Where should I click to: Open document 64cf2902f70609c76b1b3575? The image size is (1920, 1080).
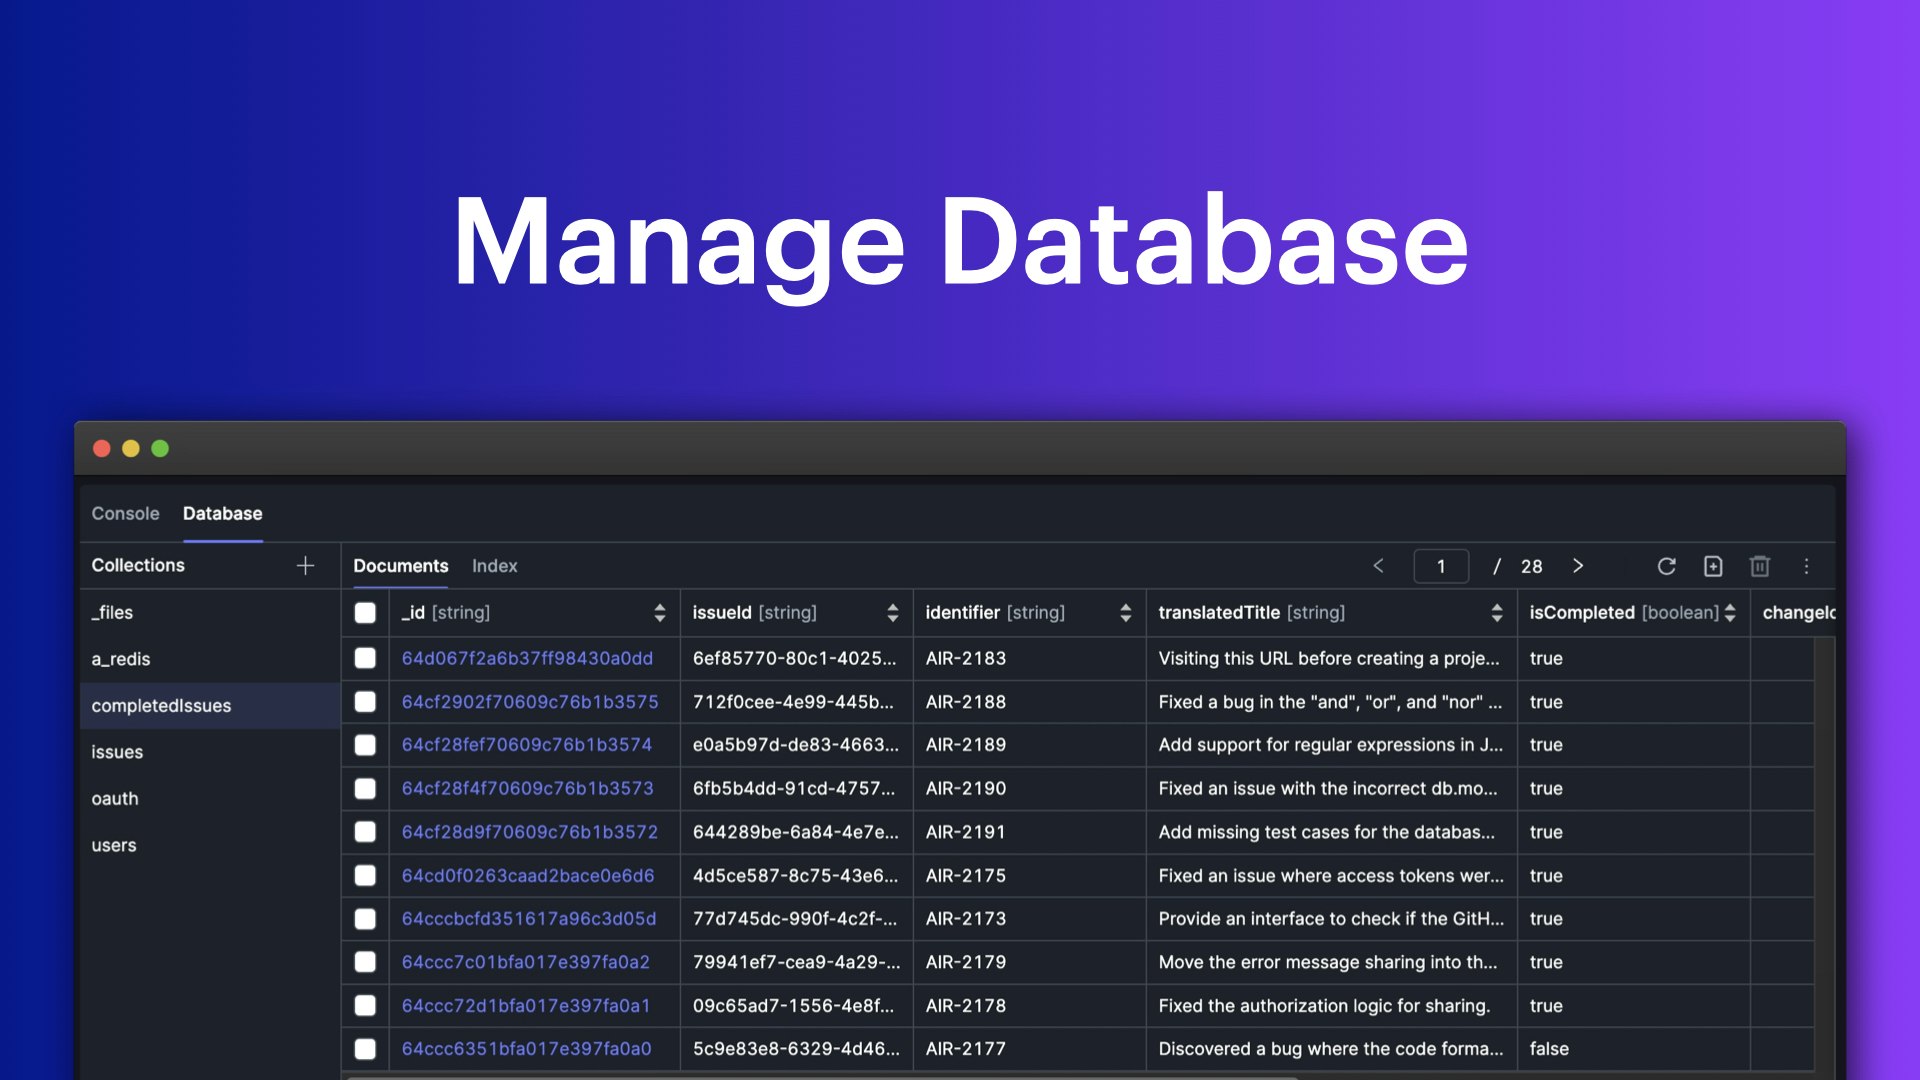(530, 702)
